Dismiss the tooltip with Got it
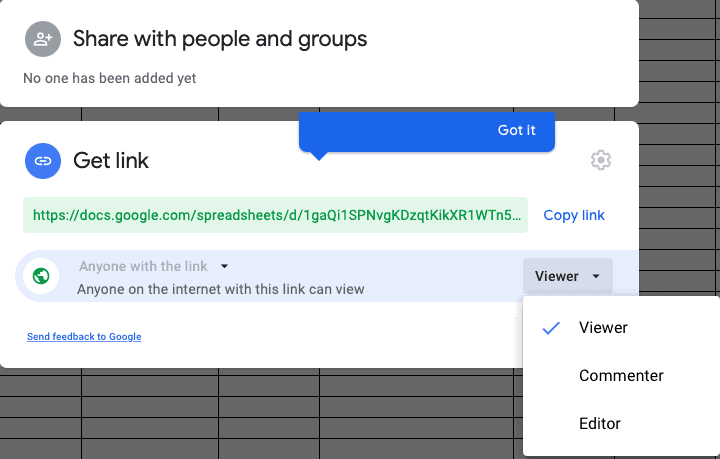 [x=517, y=130]
